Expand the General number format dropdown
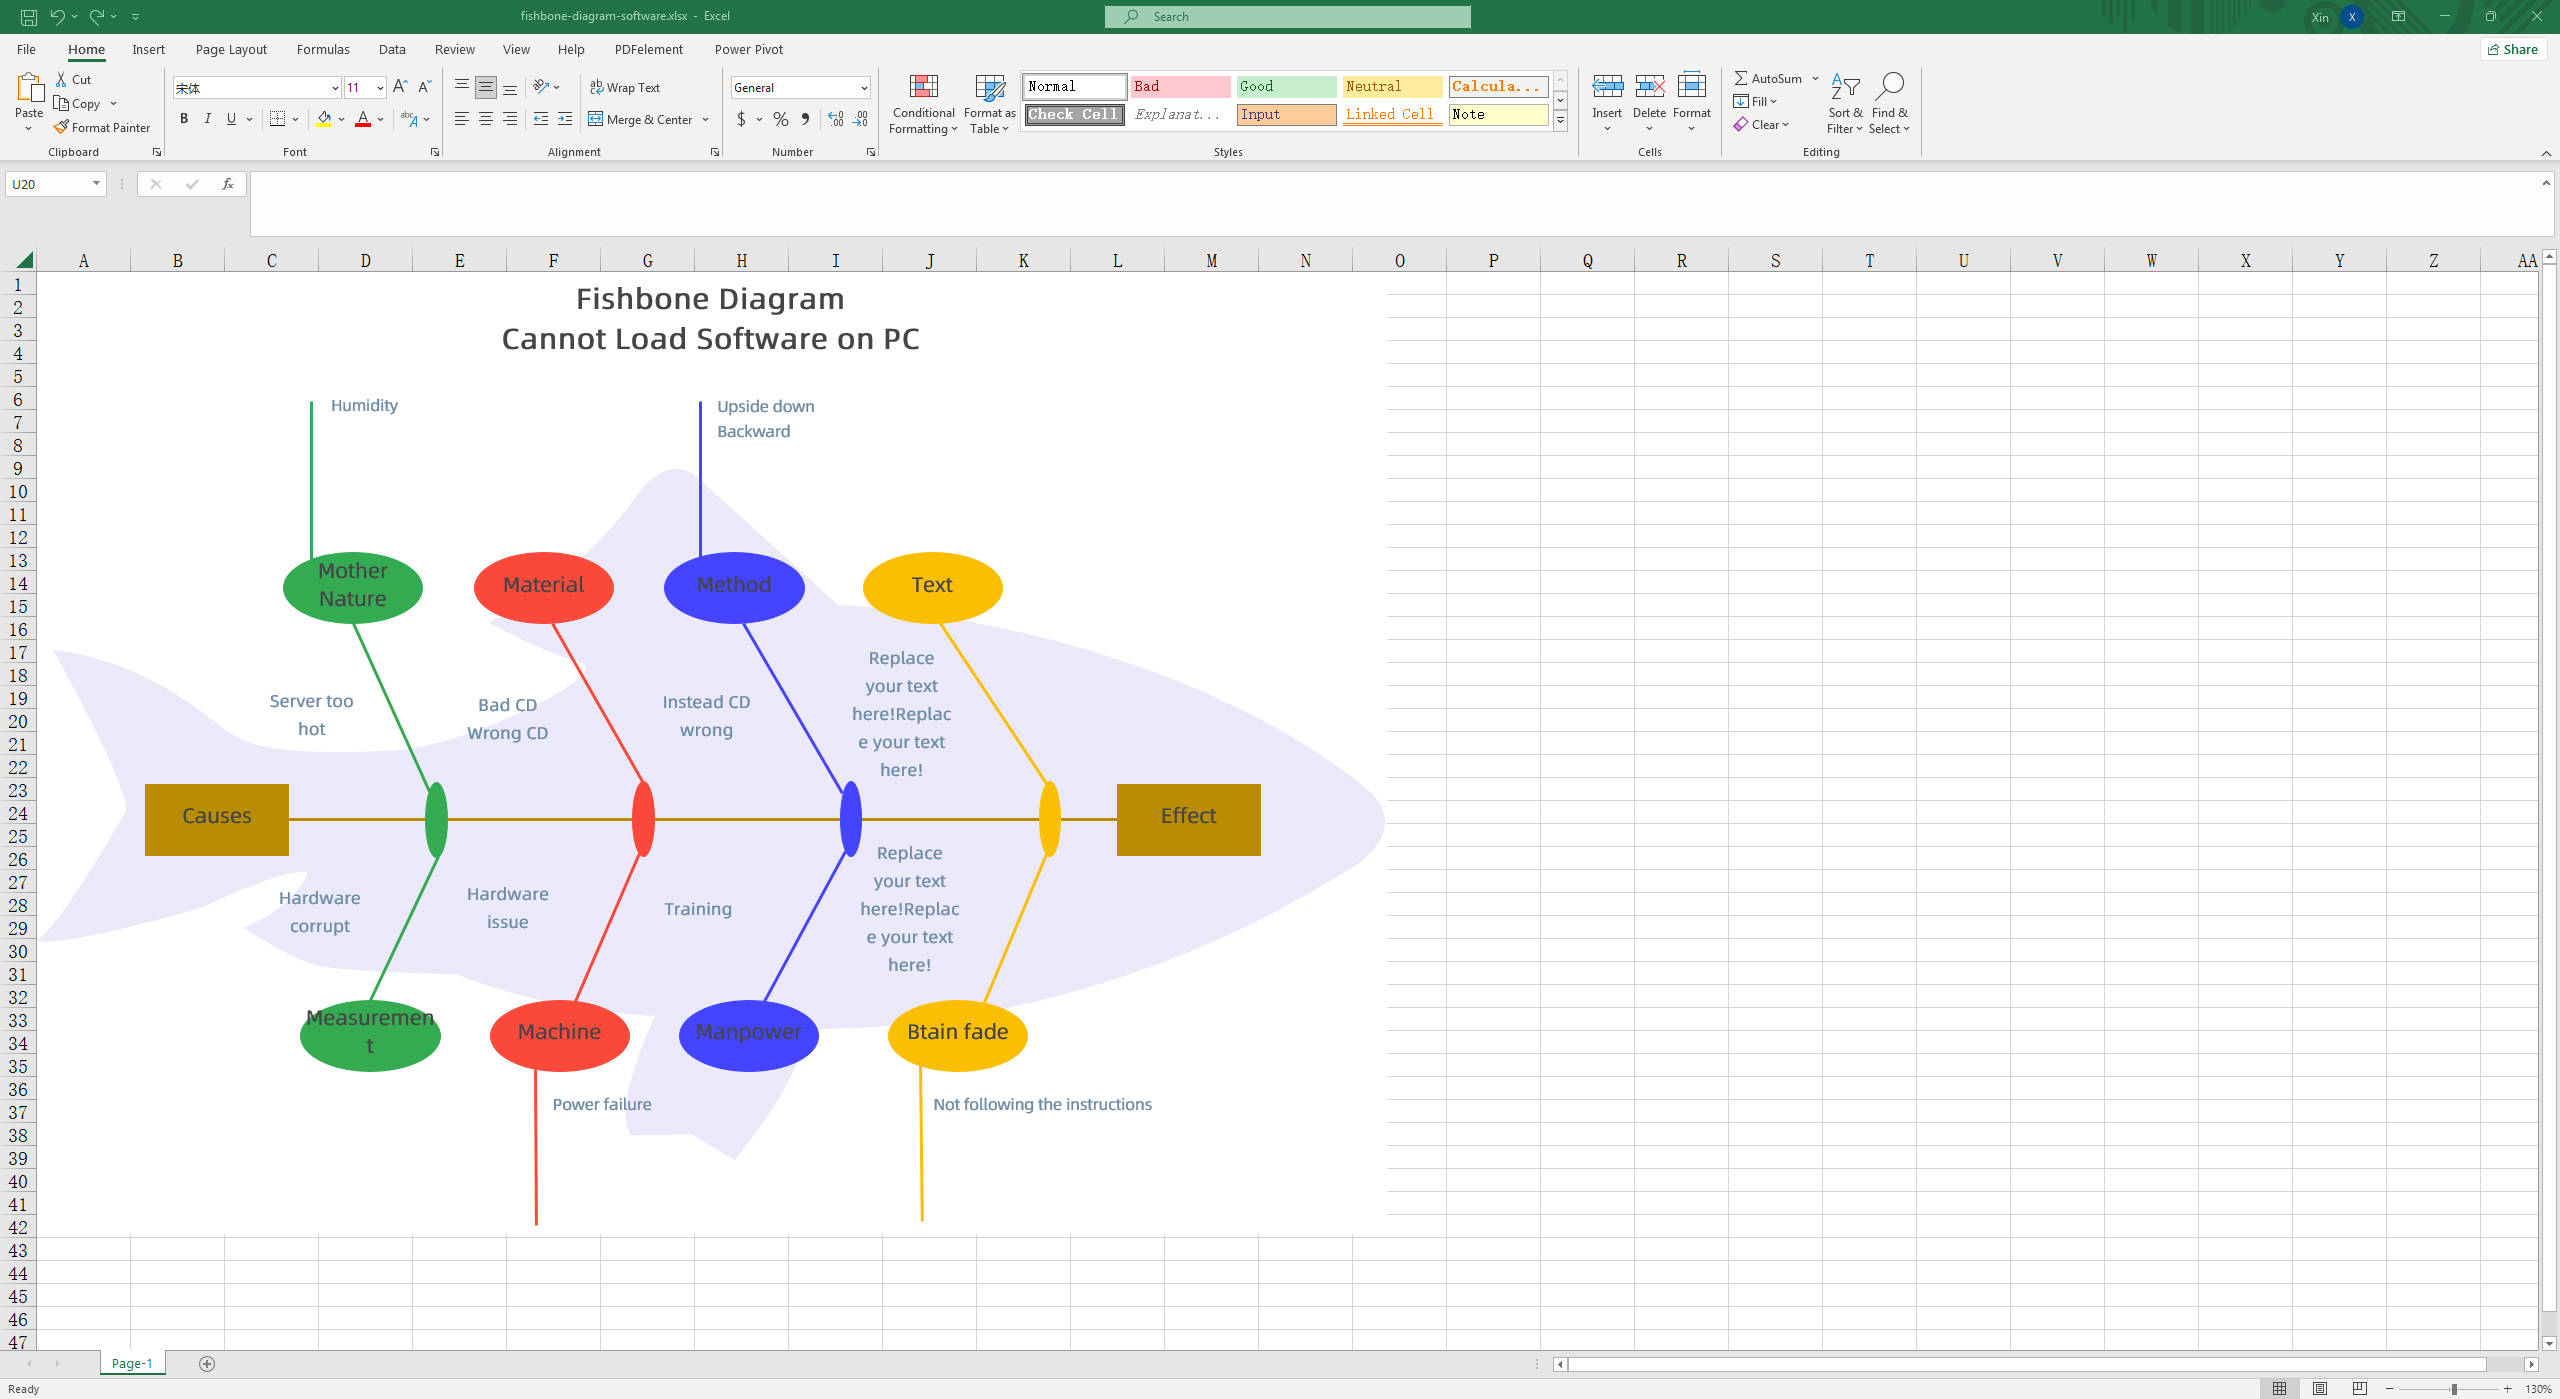This screenshot has width=2560, height=1399. [863, 88]
